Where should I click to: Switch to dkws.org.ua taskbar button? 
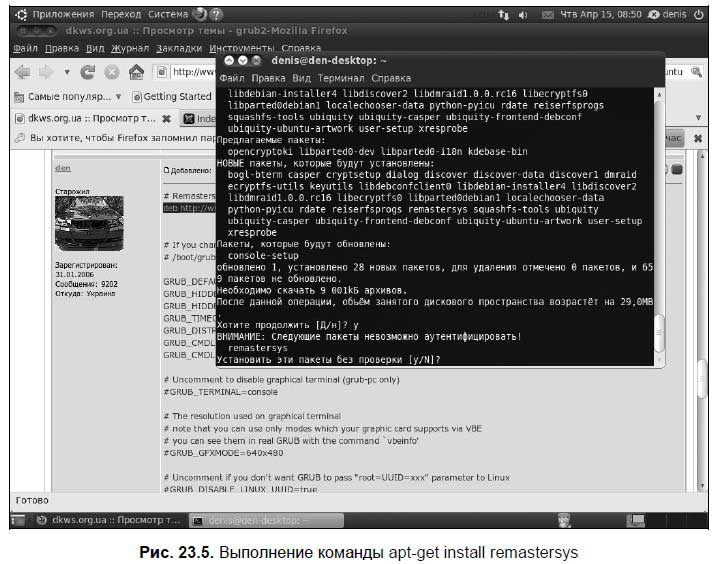109,520
